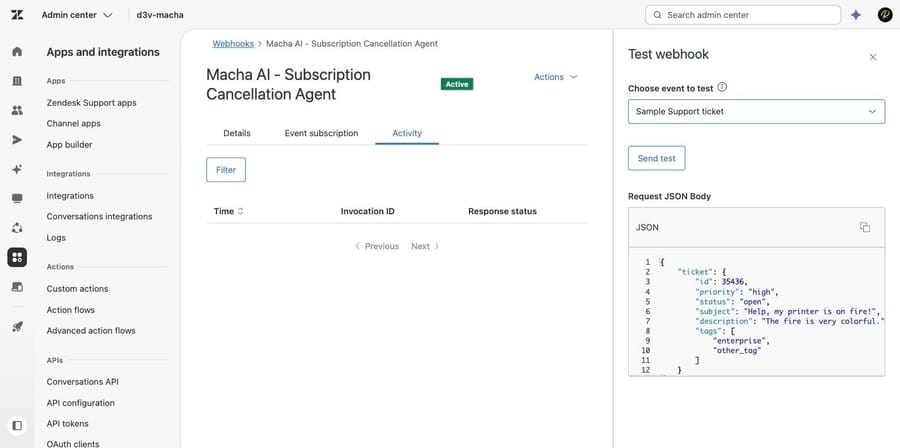
Task: Copy the JSON body with copy icon
Action: point(865,227)
